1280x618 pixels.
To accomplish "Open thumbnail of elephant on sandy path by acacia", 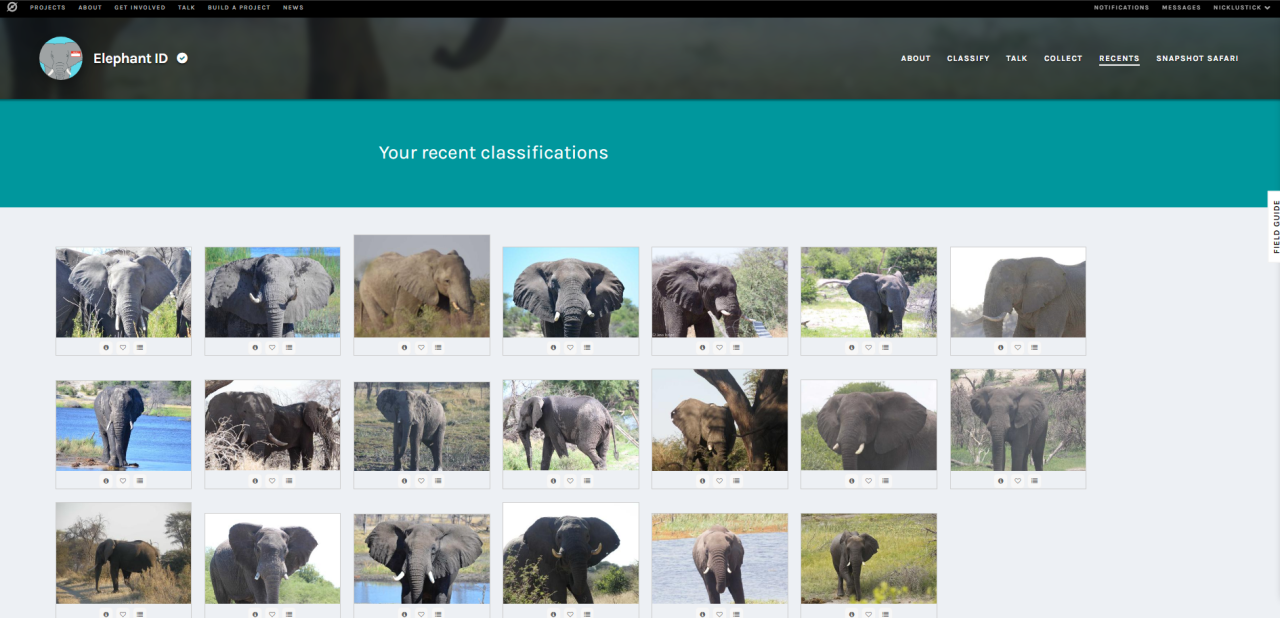I will click(x=123, y=553).
